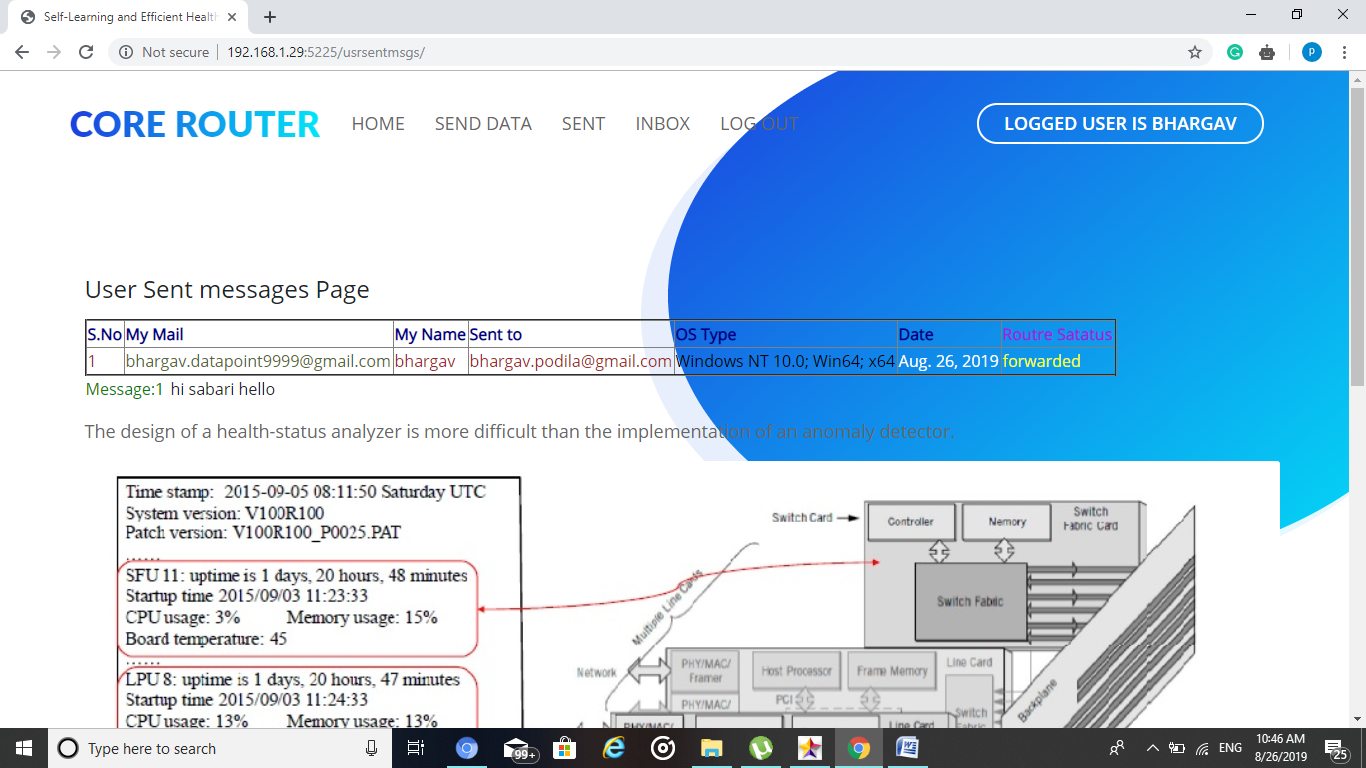1366x768 pixels.
Task: Open Microsoft Word from the taskbar
Action: tap(907, 748)
